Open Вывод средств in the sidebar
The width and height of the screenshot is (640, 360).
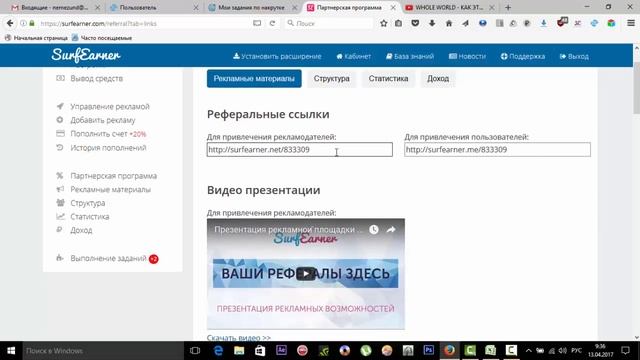[96, 78]
